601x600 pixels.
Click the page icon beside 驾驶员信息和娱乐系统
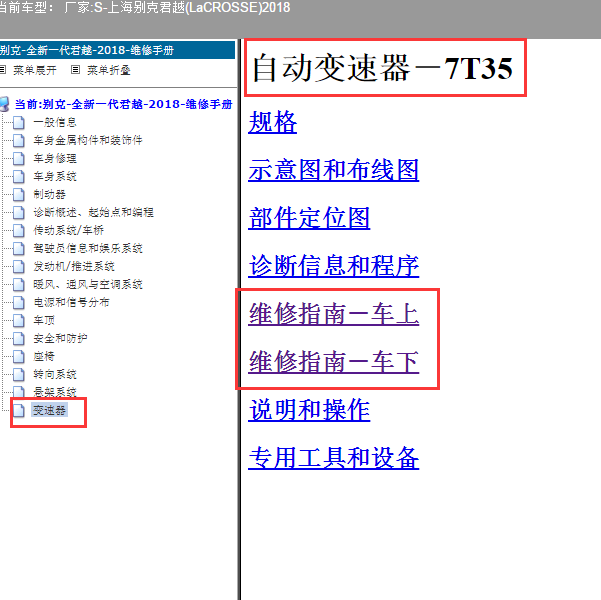pyautogui.click(x=18, y=249)
